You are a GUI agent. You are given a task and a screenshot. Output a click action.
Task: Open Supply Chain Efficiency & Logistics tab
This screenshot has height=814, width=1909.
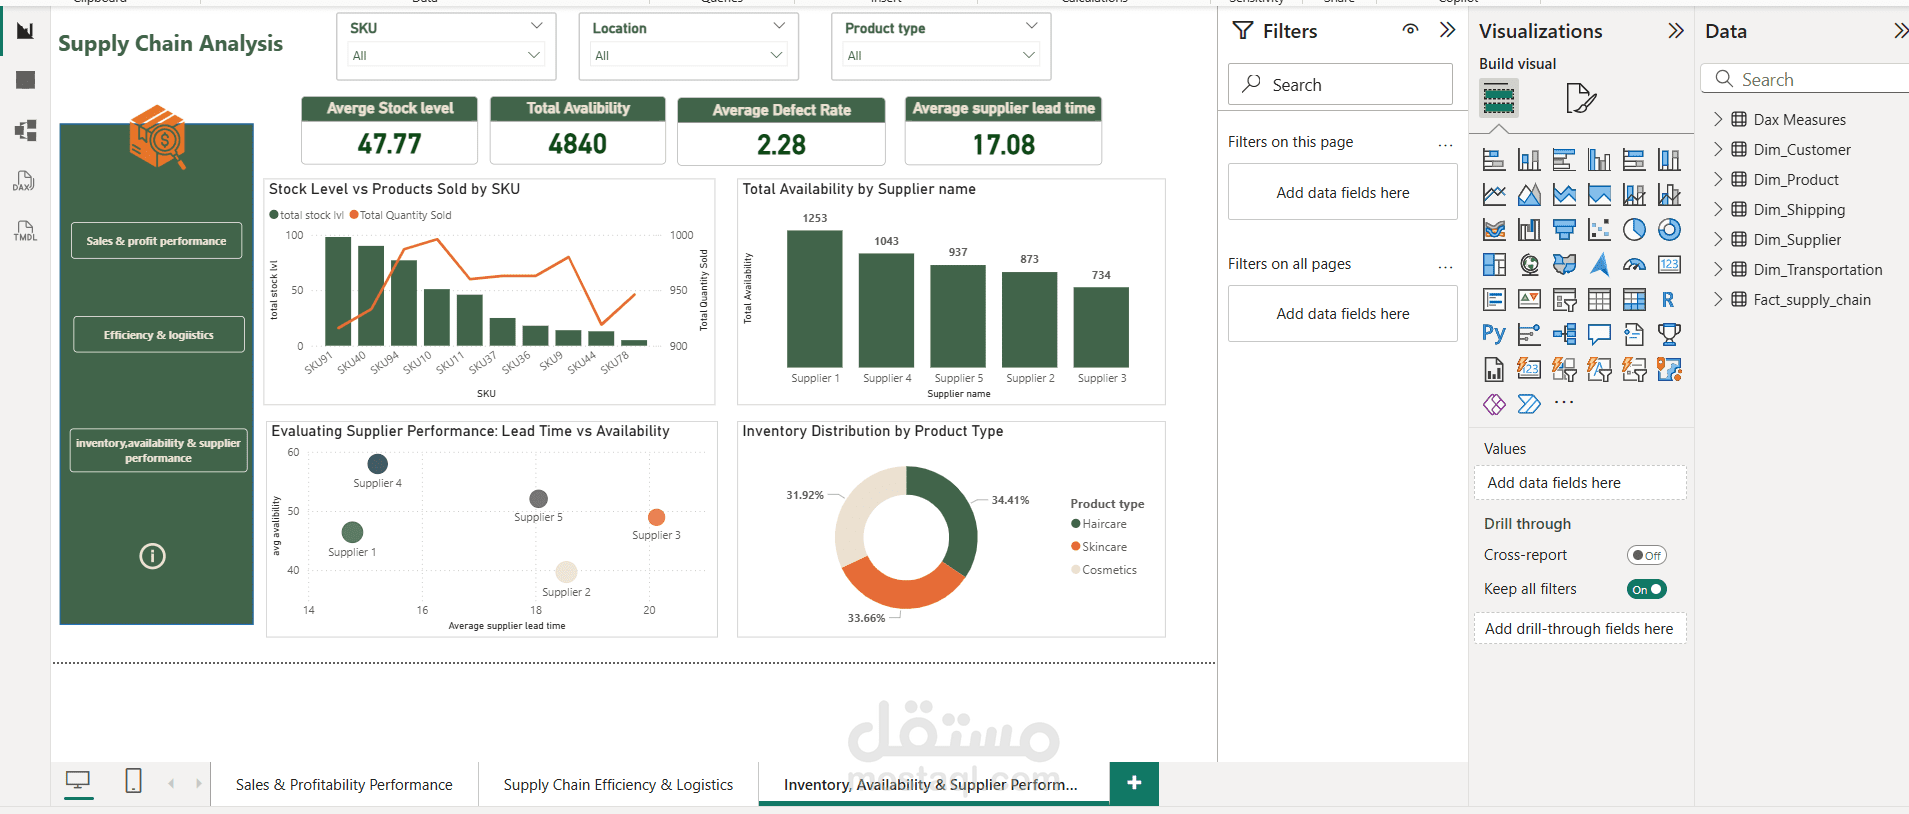pos(618,785)
